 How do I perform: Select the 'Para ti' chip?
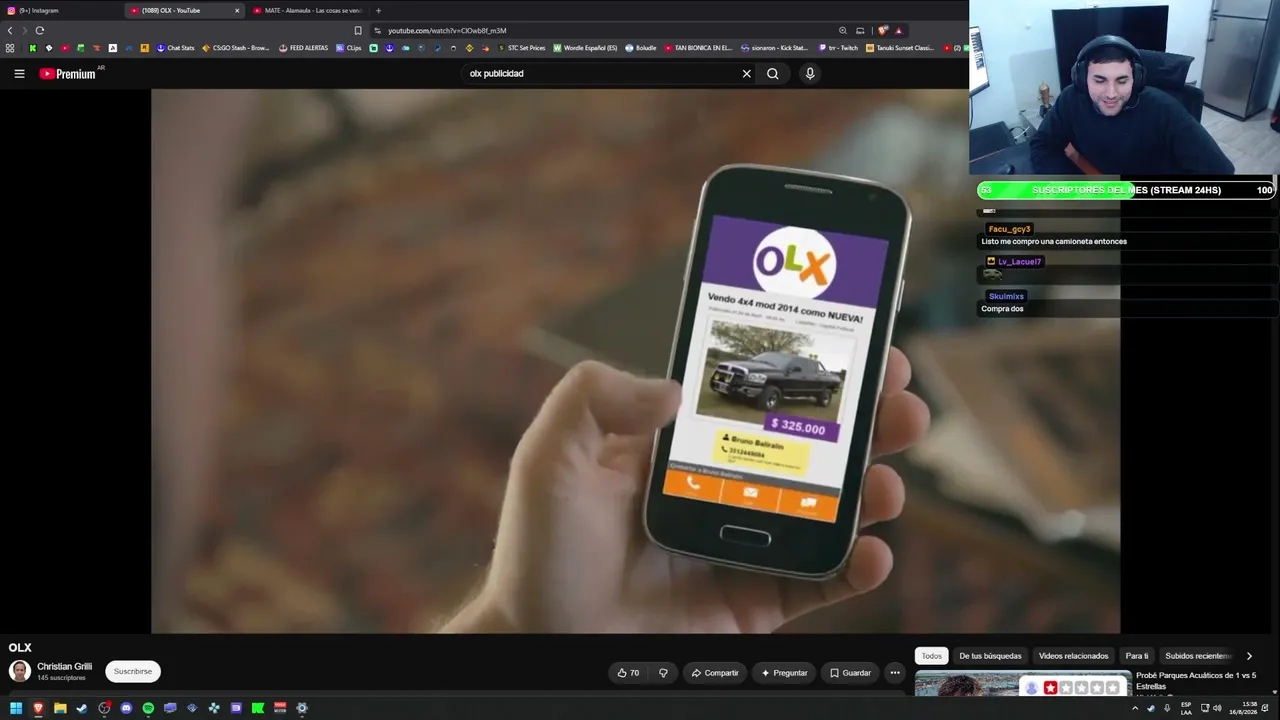(1137, 656)
